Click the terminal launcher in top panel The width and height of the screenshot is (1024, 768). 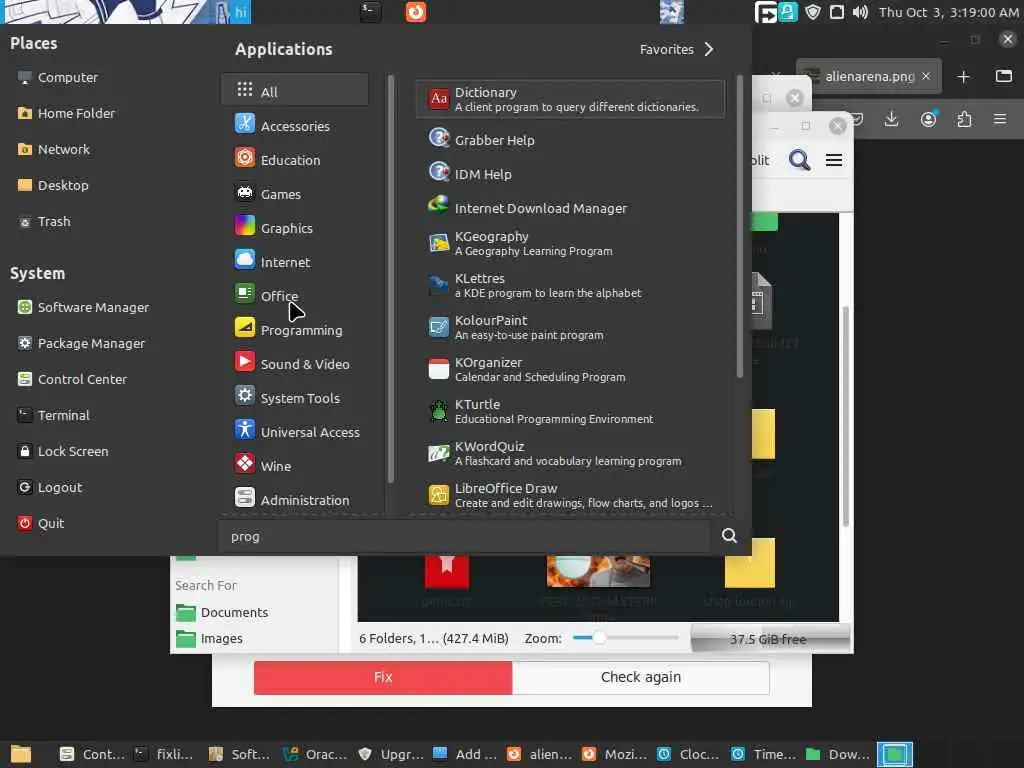tap(370, 12)
